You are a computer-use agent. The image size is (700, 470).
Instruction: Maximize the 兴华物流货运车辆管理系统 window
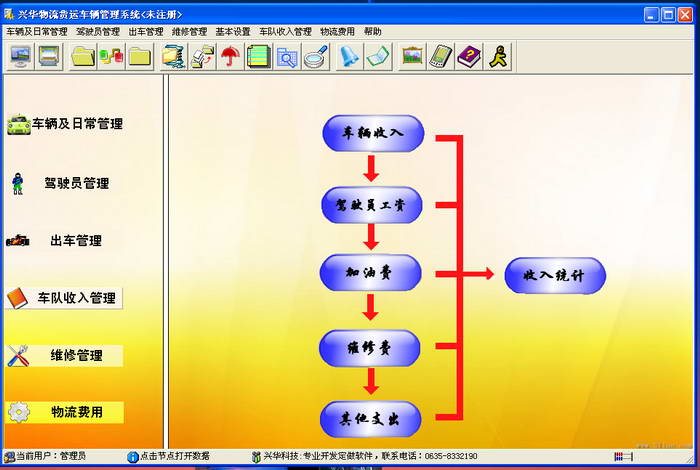(x=668, y=15)
